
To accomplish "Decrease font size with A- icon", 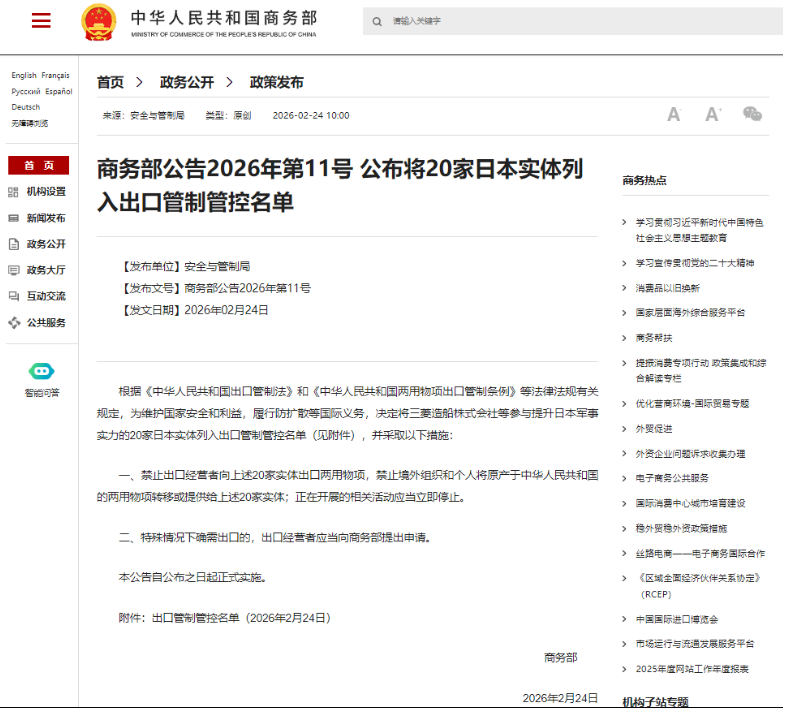I will 674,115.
